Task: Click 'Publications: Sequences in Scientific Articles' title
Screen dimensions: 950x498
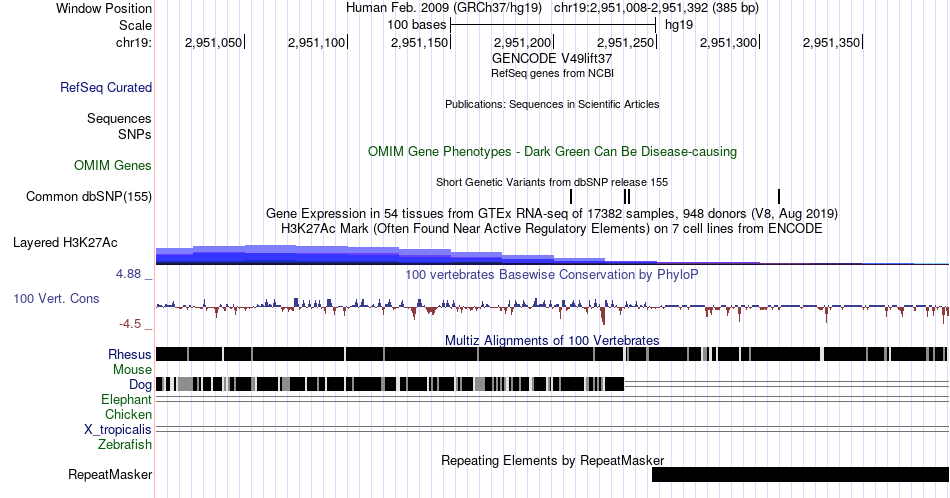Action: pos(552,104)
